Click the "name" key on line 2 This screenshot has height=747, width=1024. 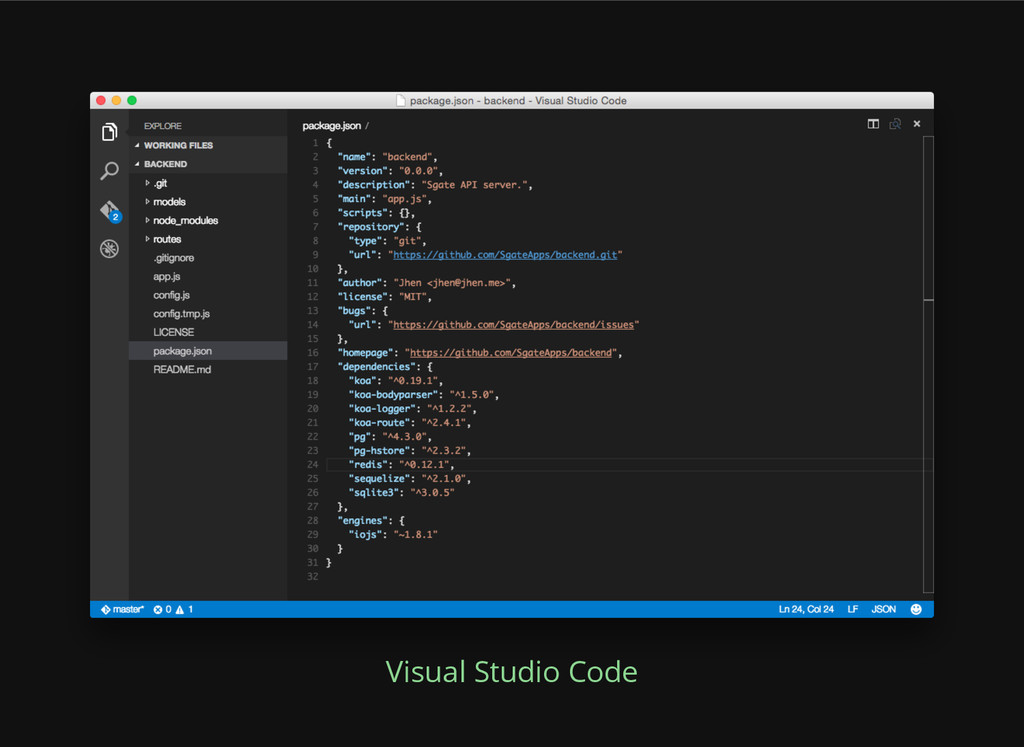354,157
